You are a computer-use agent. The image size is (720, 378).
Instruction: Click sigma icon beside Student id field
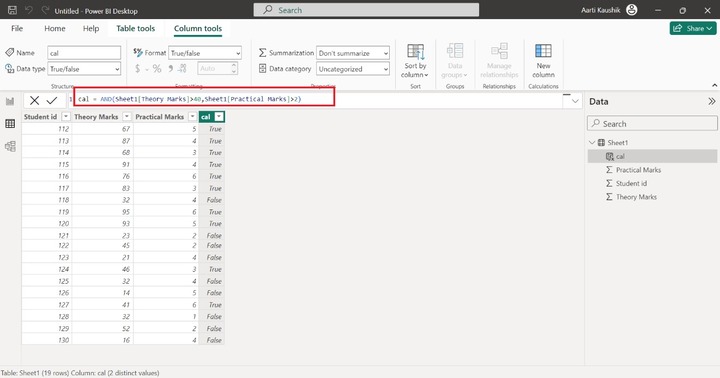tap(609, 183)
